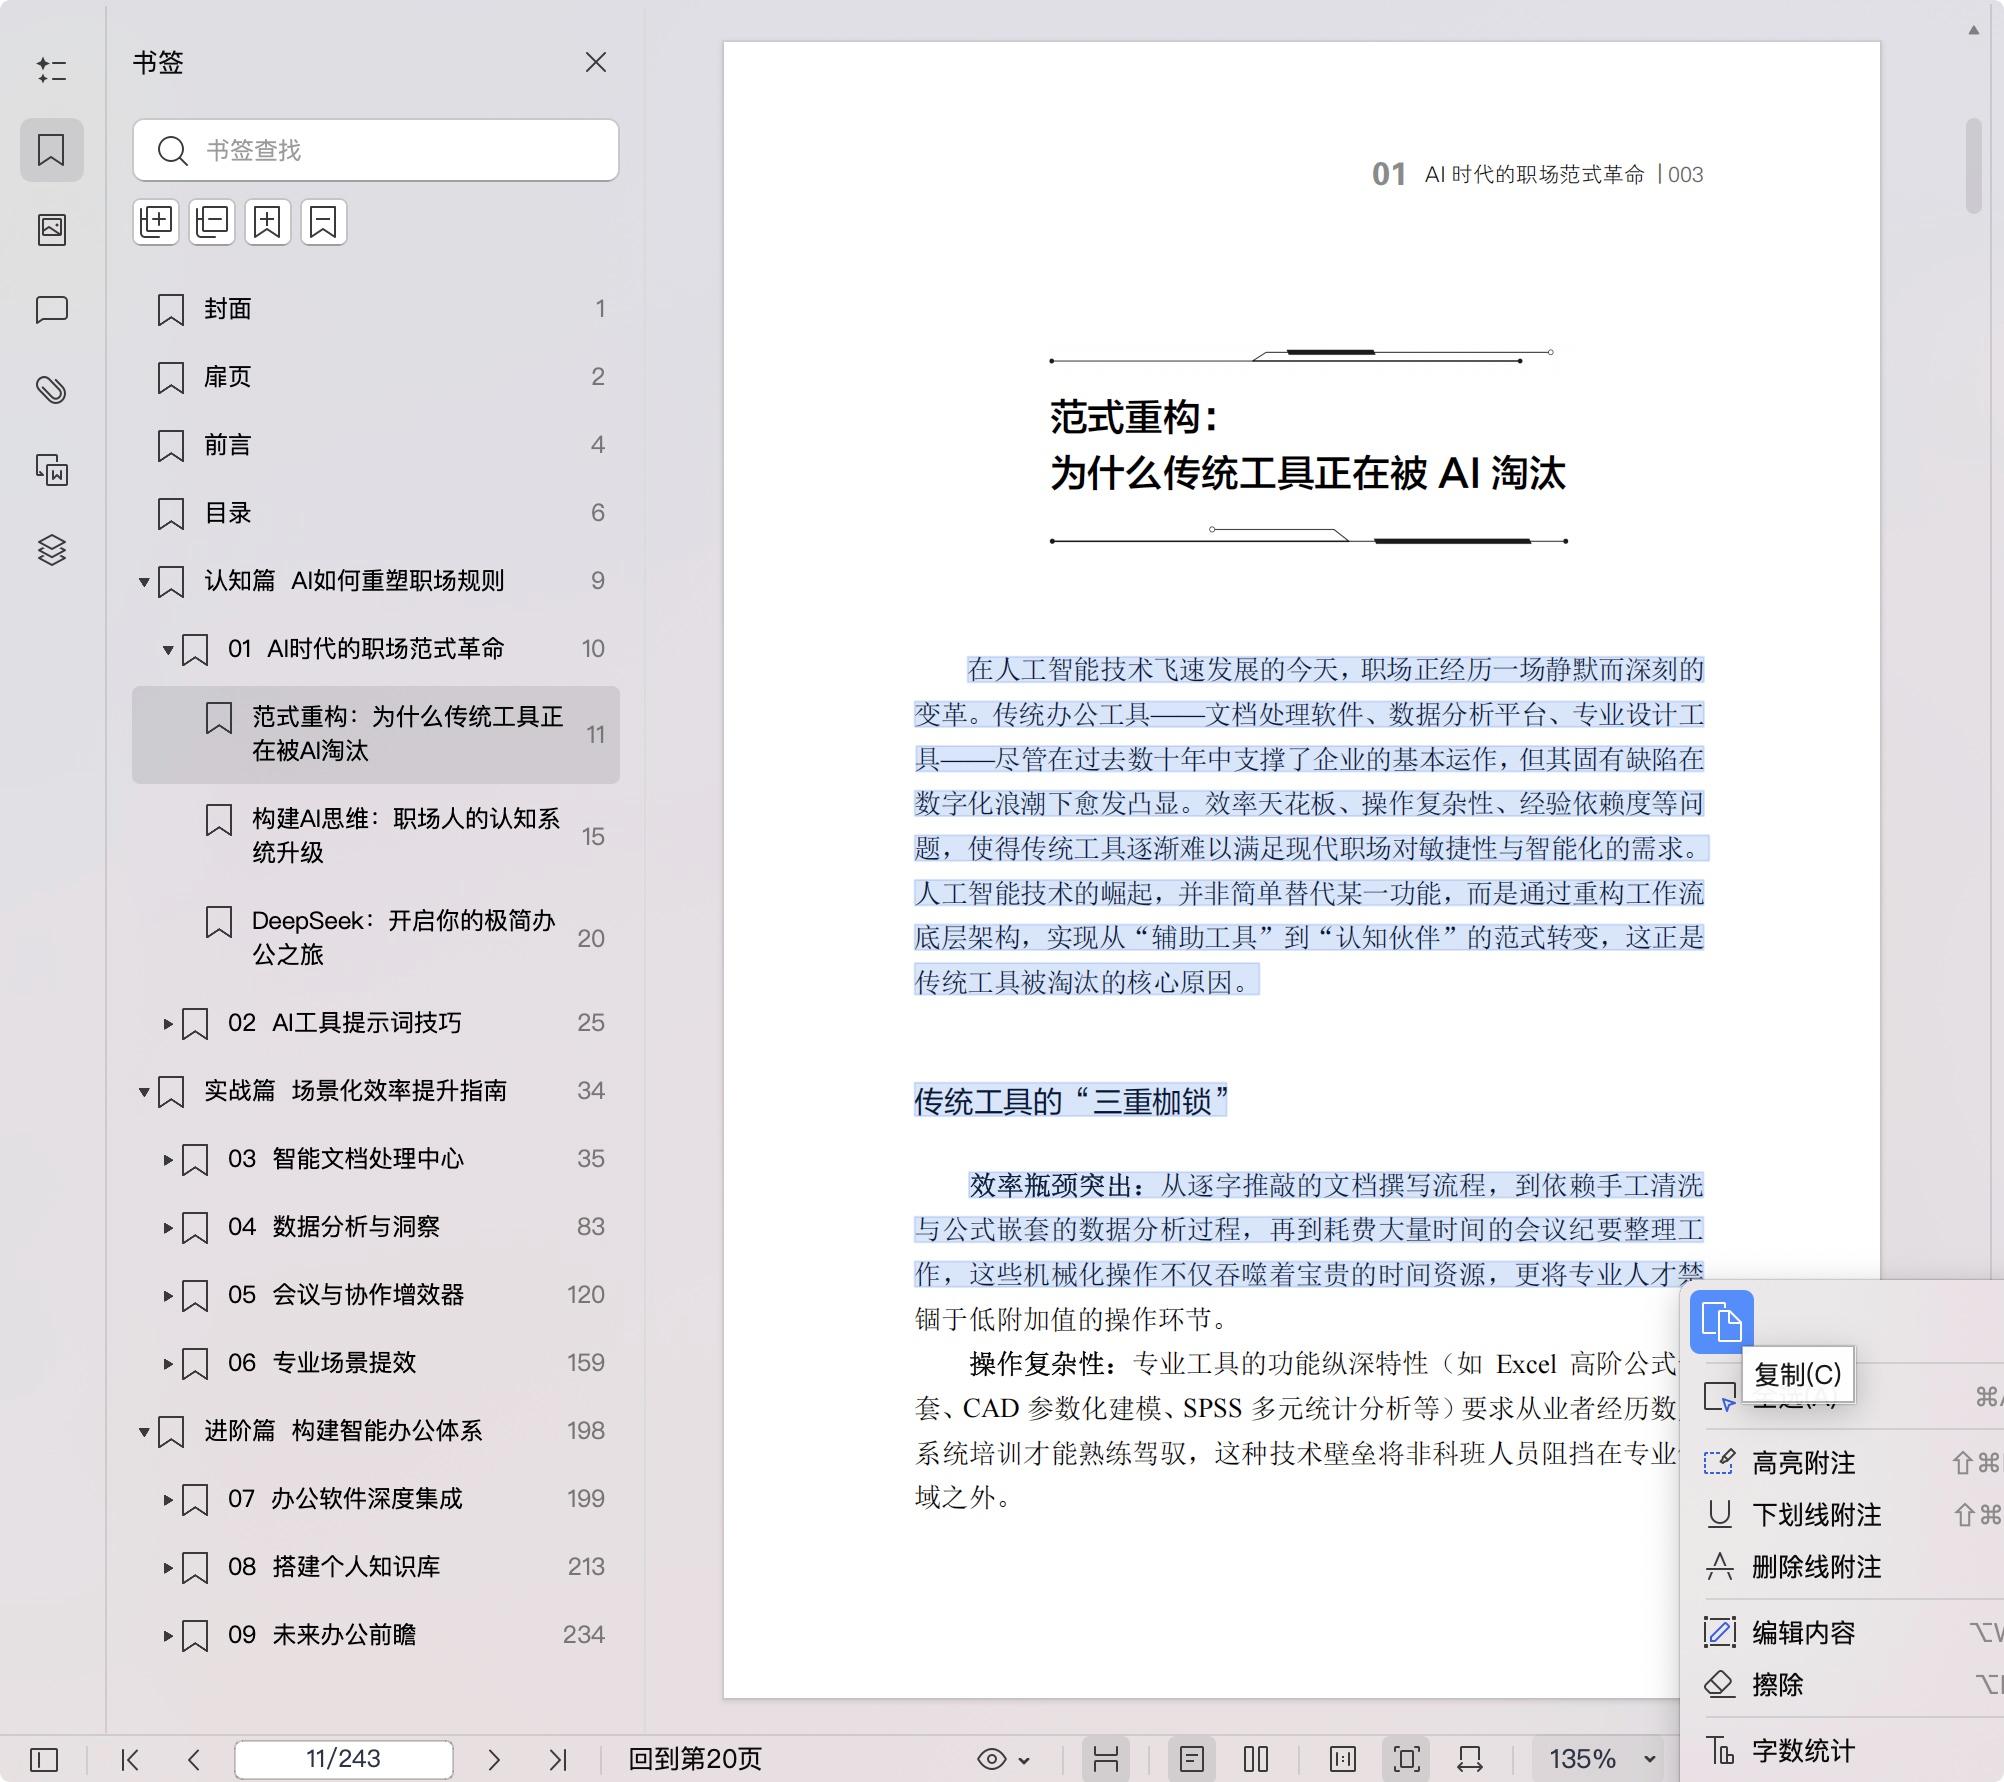This screenshot has width=2004, height=1782.
Task: Expand the 04 数据分析与洞察 bookmark
Action: pos(167,1227)
